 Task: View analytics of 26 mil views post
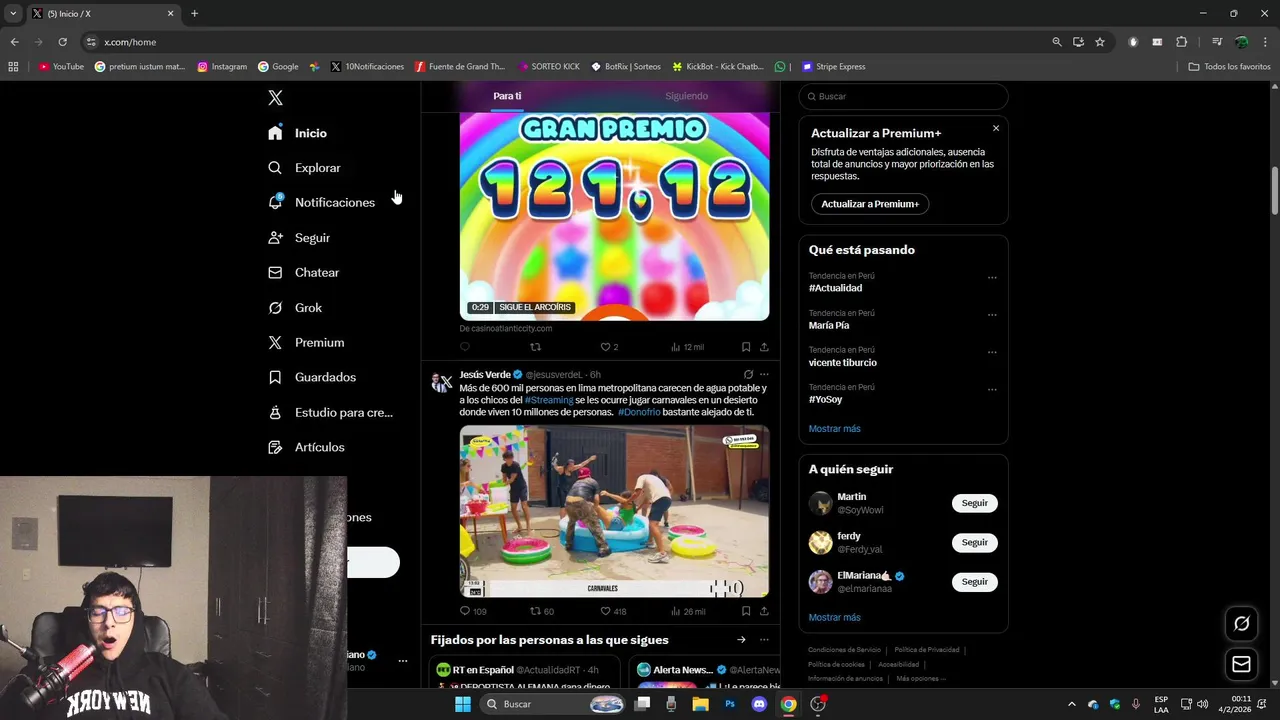pyautogui.click(x=687, y=611)
